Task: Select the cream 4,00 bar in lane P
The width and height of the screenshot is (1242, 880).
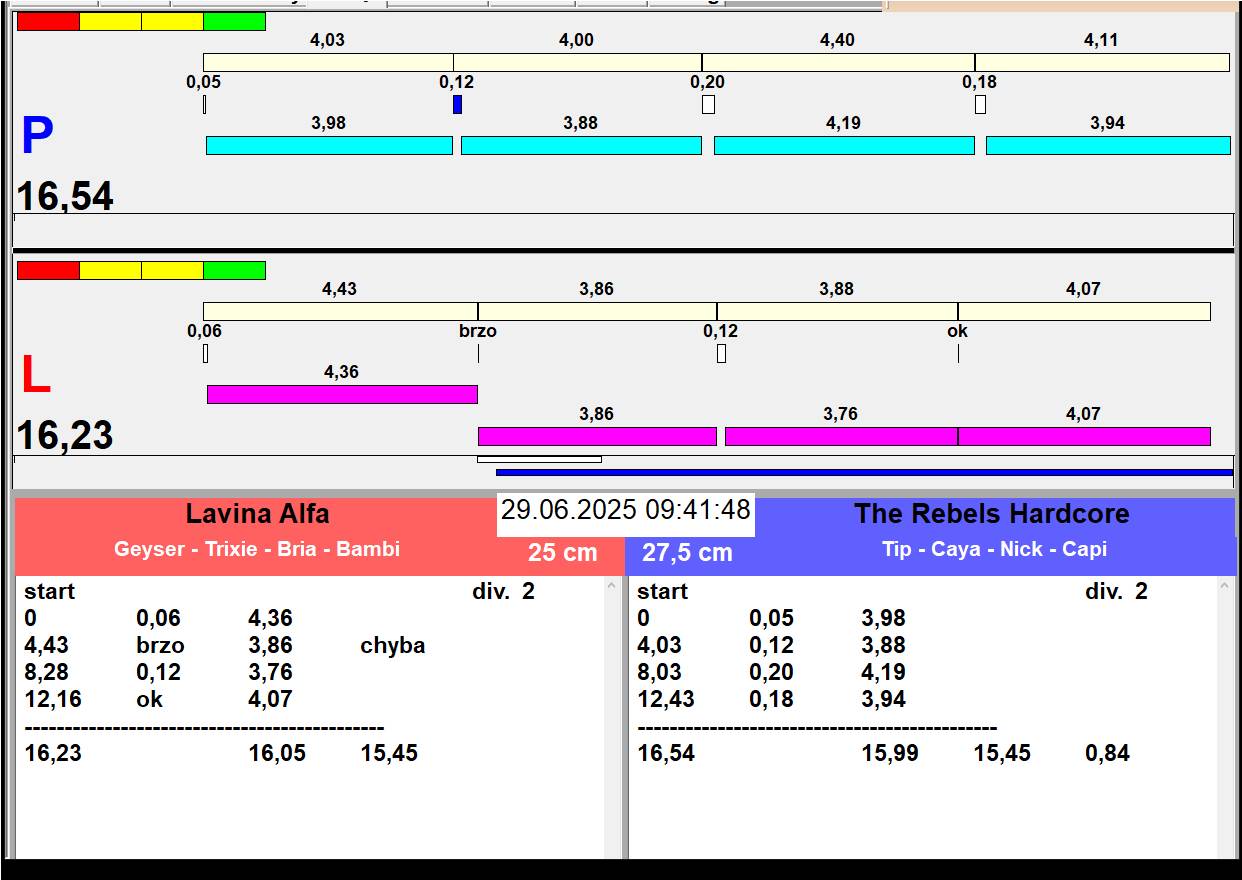Action: (x=577, y=62)
